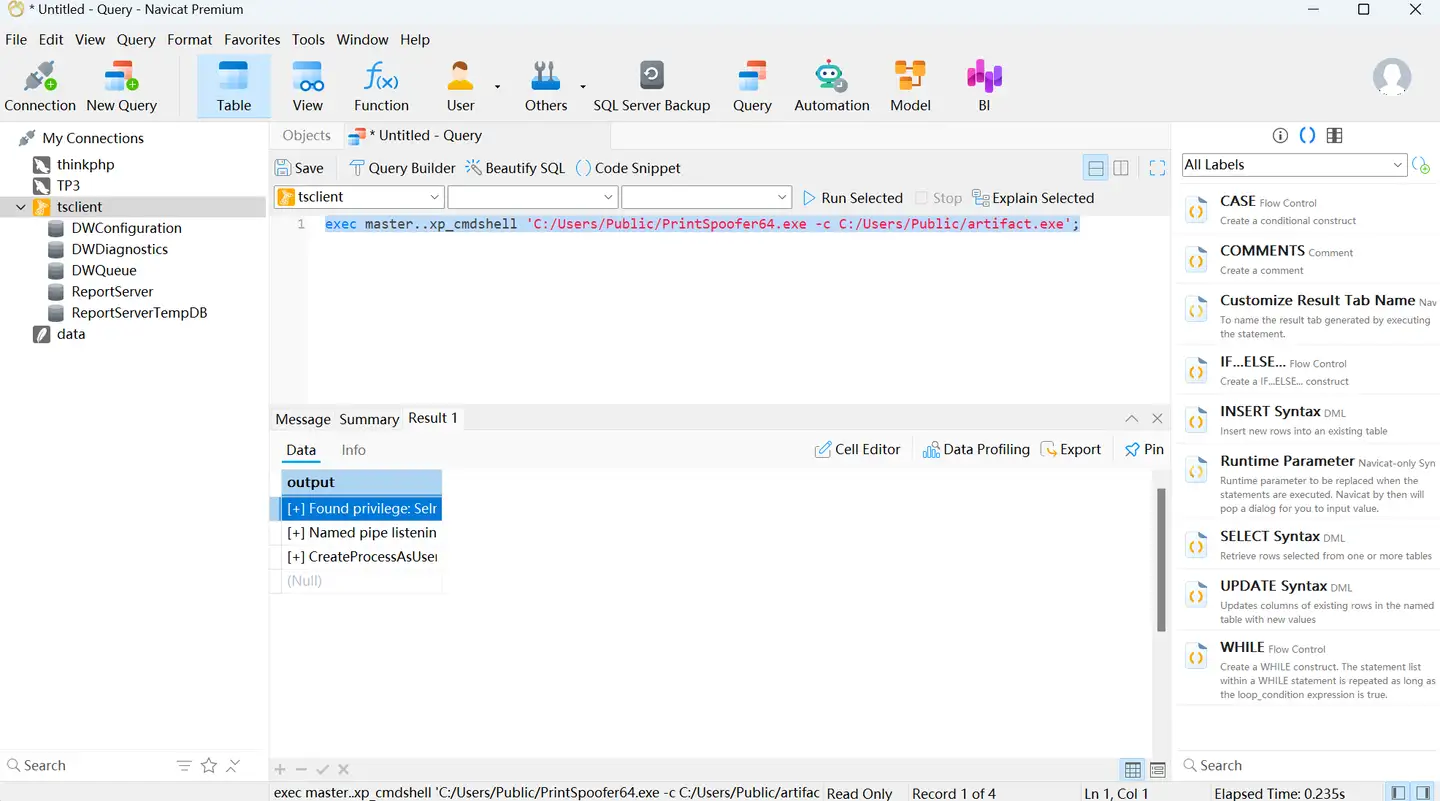
Task: Switch to the Objects tab
Action: pos(306,136)
